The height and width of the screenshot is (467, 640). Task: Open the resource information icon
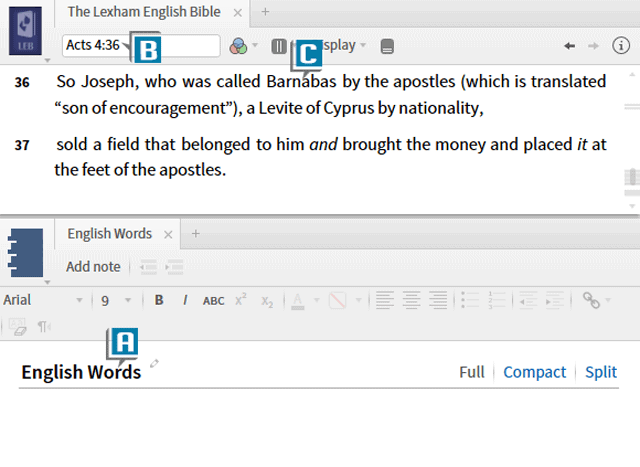621,45
